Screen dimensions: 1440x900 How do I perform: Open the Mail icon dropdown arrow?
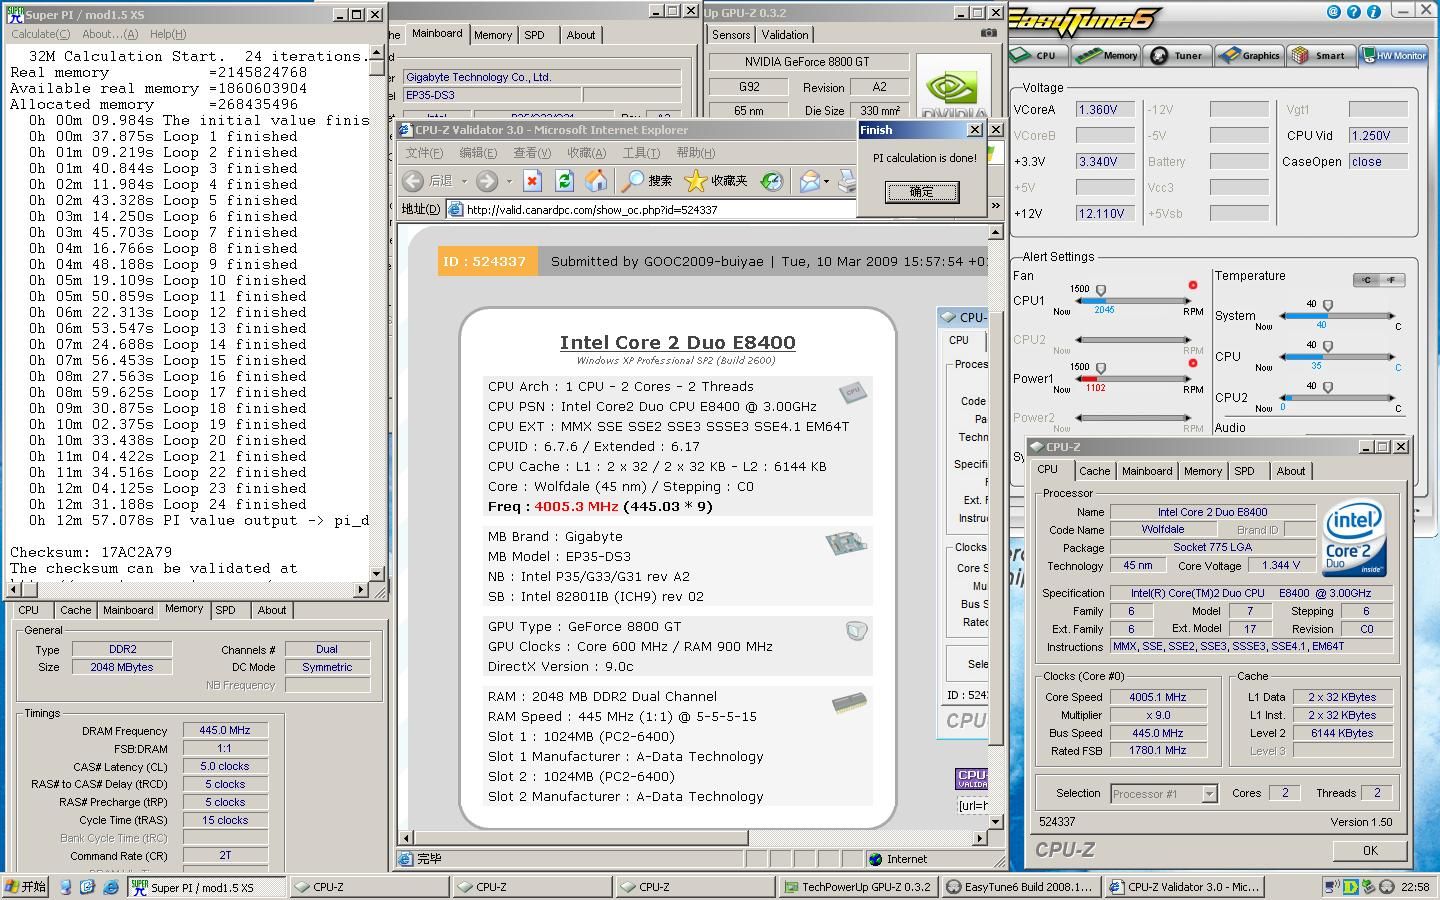coord(827,181)
